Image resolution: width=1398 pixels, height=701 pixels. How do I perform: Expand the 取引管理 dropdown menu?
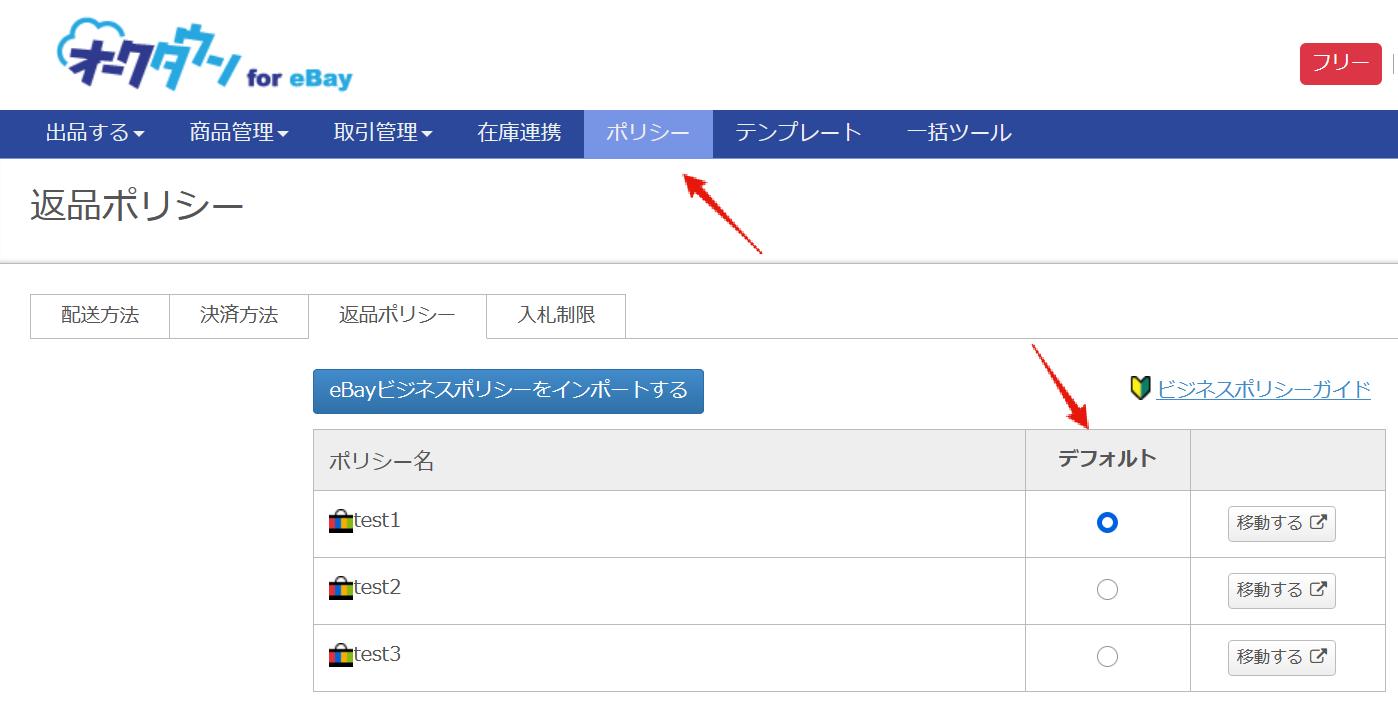click(x=383, y=133)
